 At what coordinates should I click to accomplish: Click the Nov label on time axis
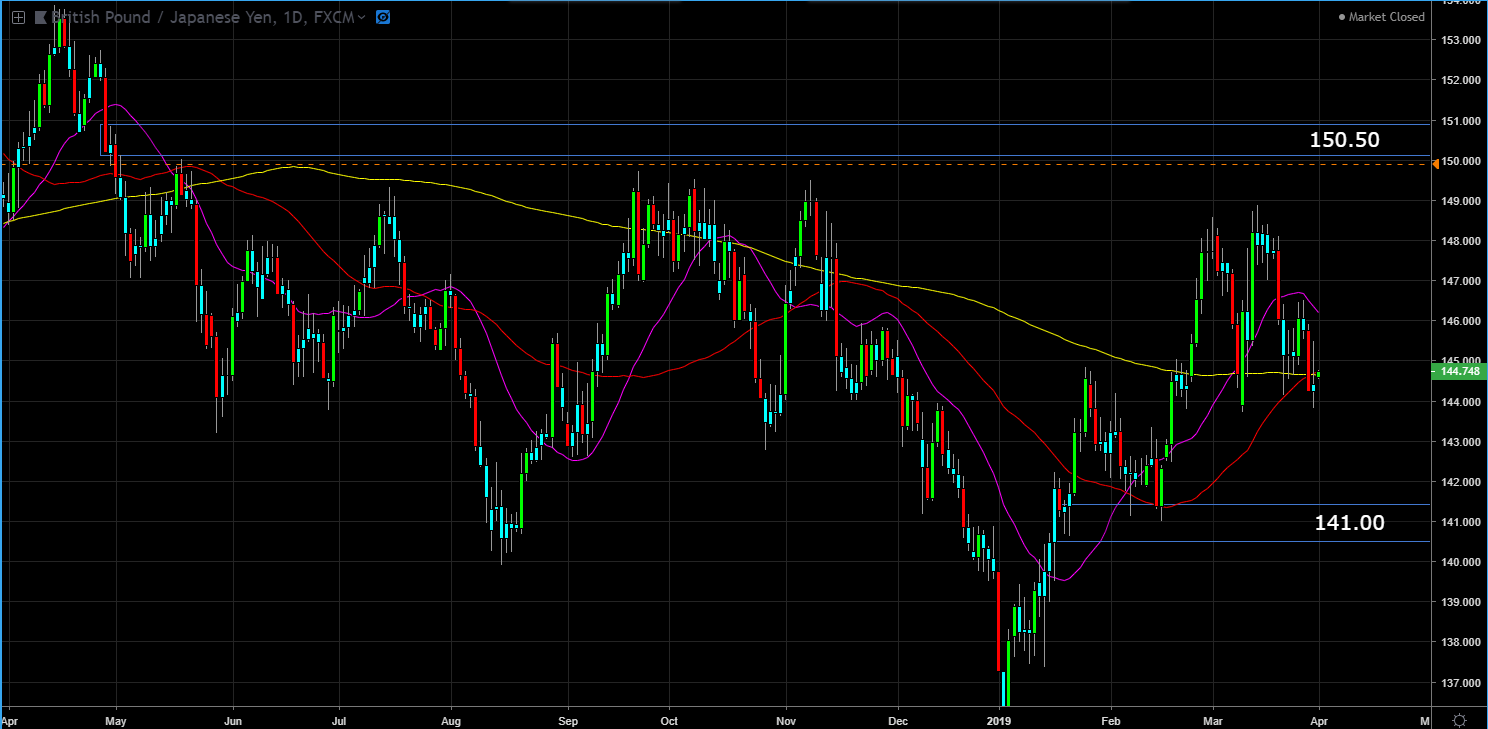[786, 719]
